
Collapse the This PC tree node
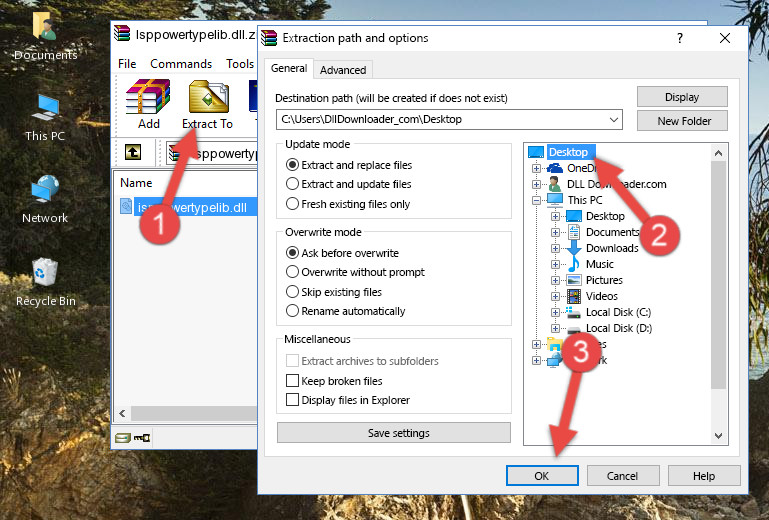coord(536,200)
